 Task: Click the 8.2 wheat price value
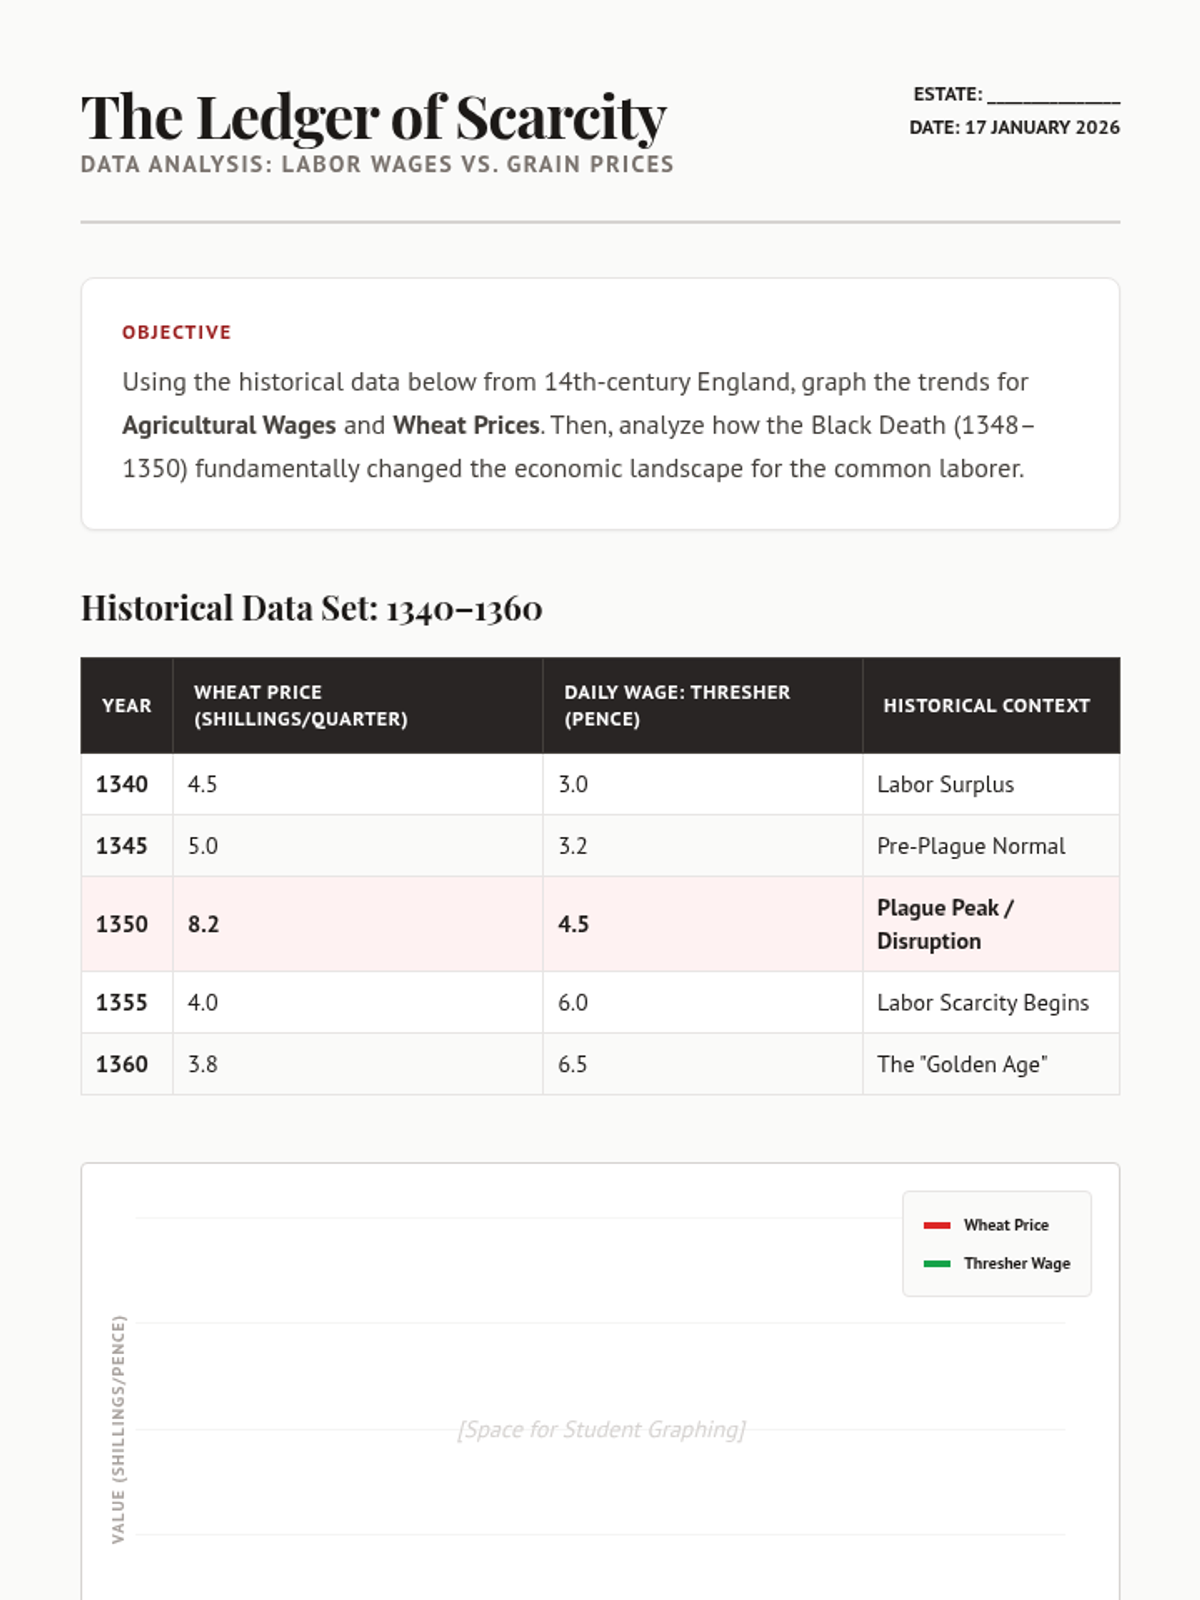204,925
